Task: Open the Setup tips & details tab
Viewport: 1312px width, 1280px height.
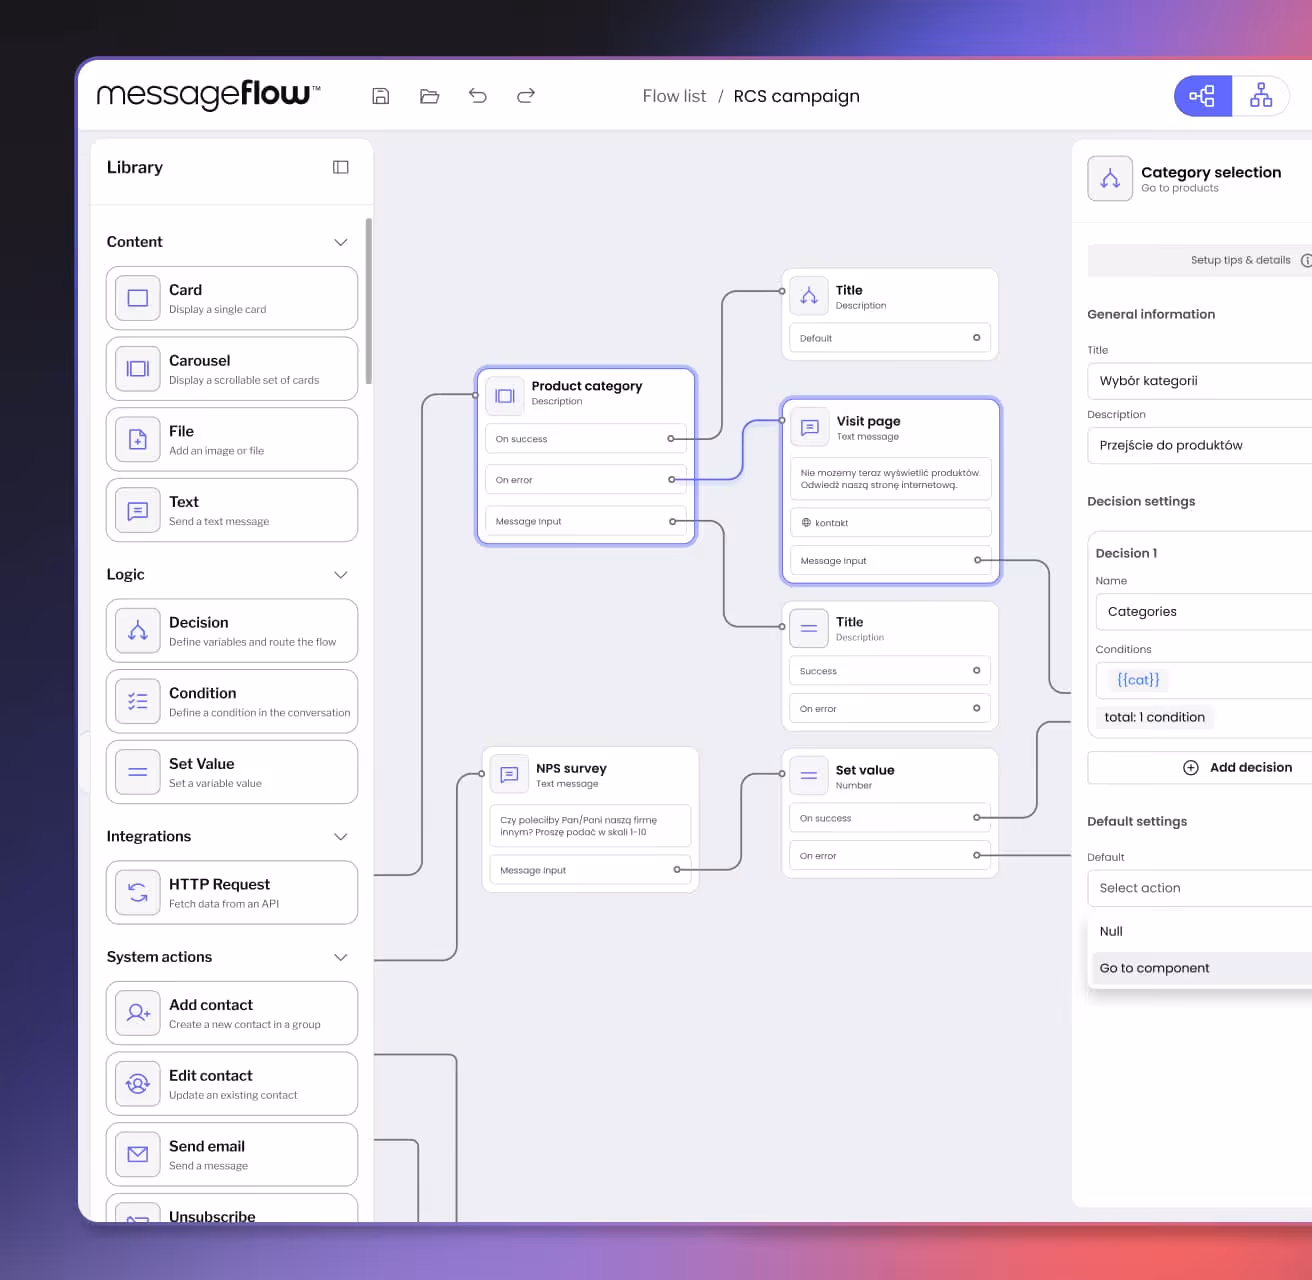Action: [x=1241, y=260]
